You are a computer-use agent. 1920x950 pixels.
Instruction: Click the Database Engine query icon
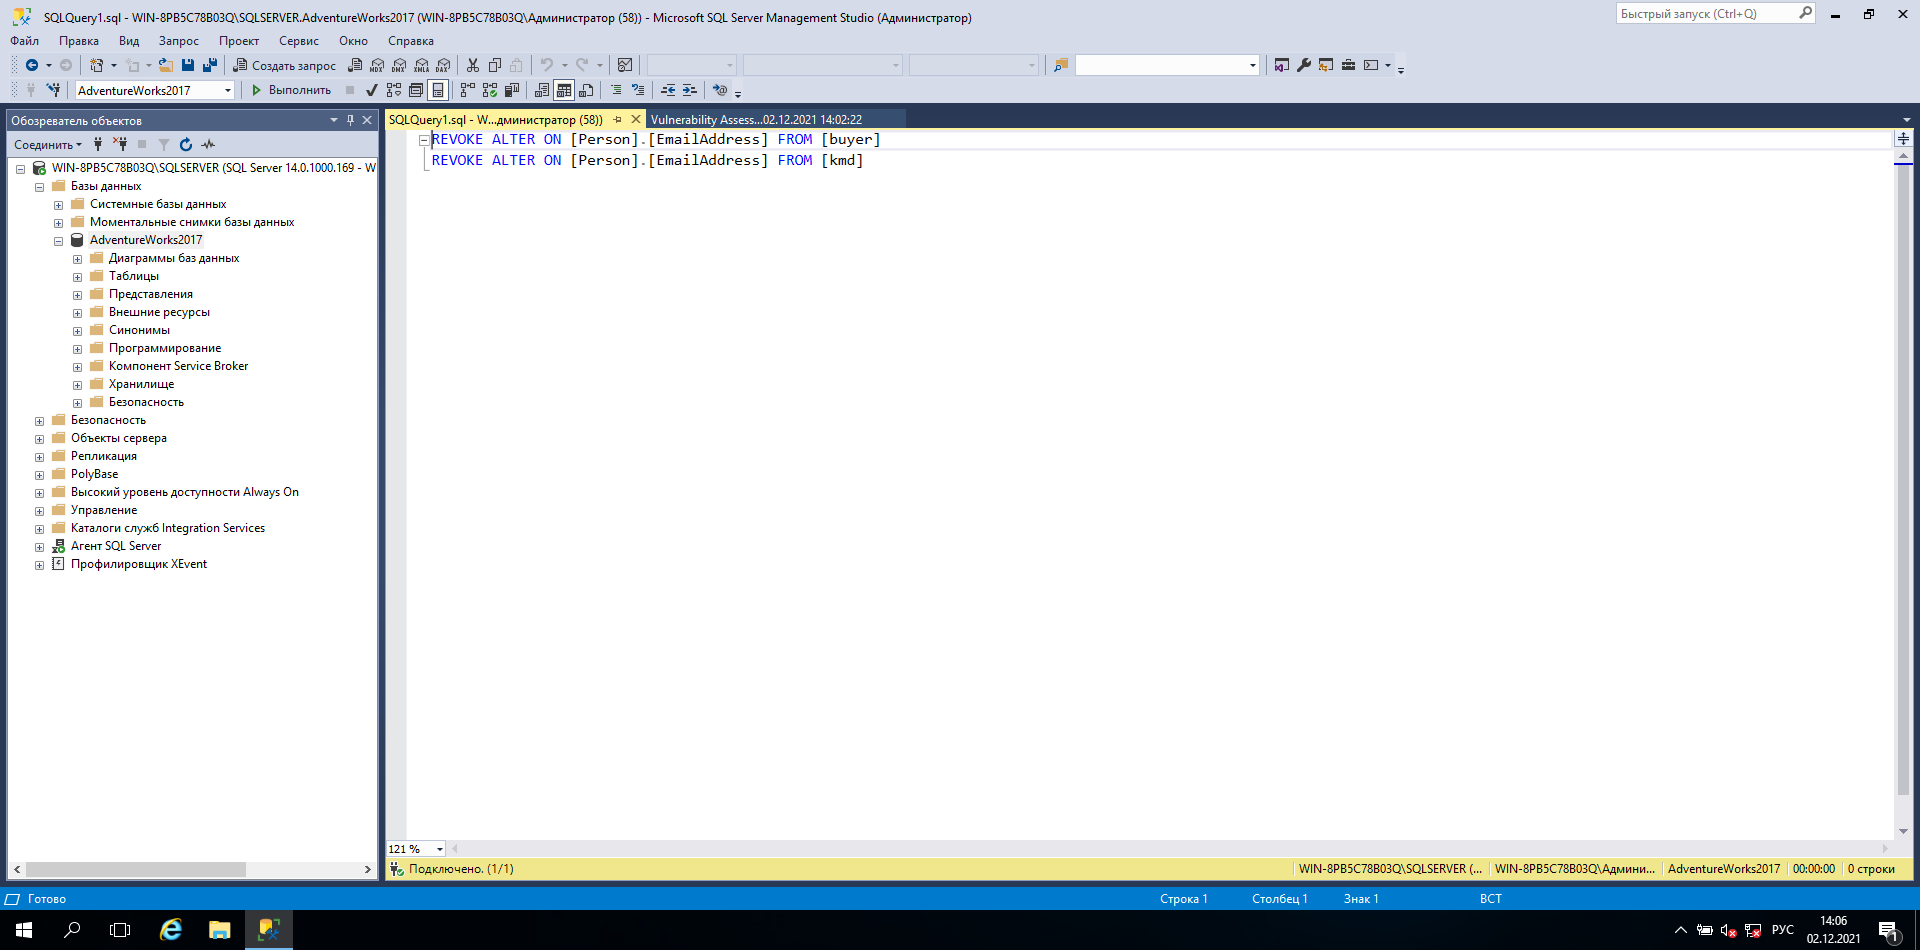click(355, 65)
